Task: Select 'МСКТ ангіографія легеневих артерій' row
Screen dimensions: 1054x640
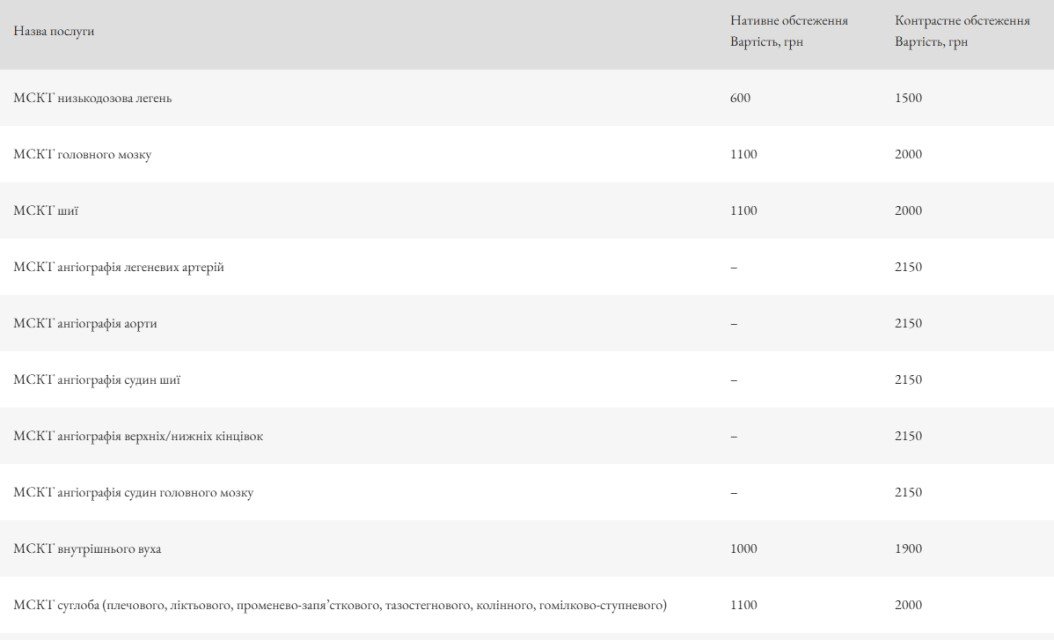Action: (x=119, y=267)
